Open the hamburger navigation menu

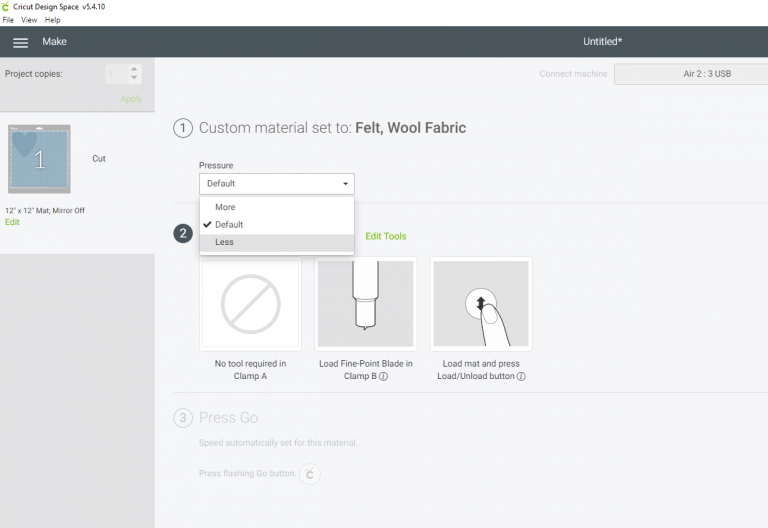coord(20,42)
